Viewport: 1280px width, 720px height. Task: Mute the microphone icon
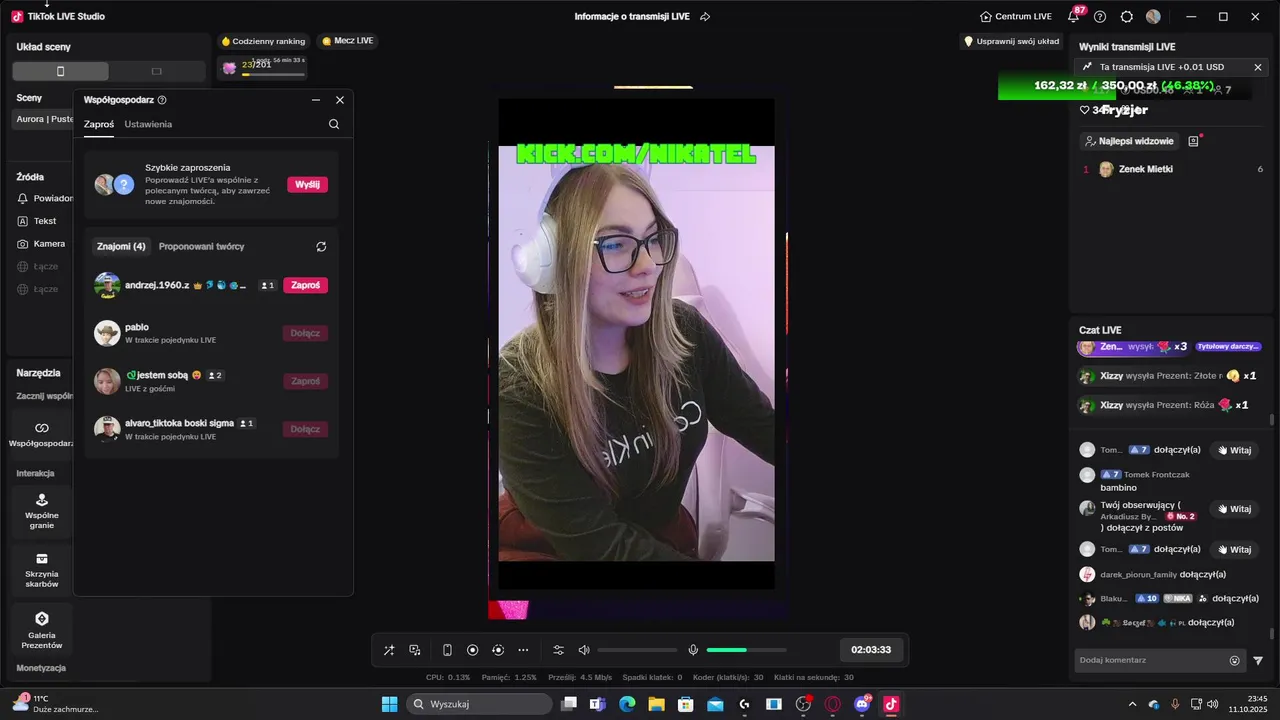tap(693, 650)
